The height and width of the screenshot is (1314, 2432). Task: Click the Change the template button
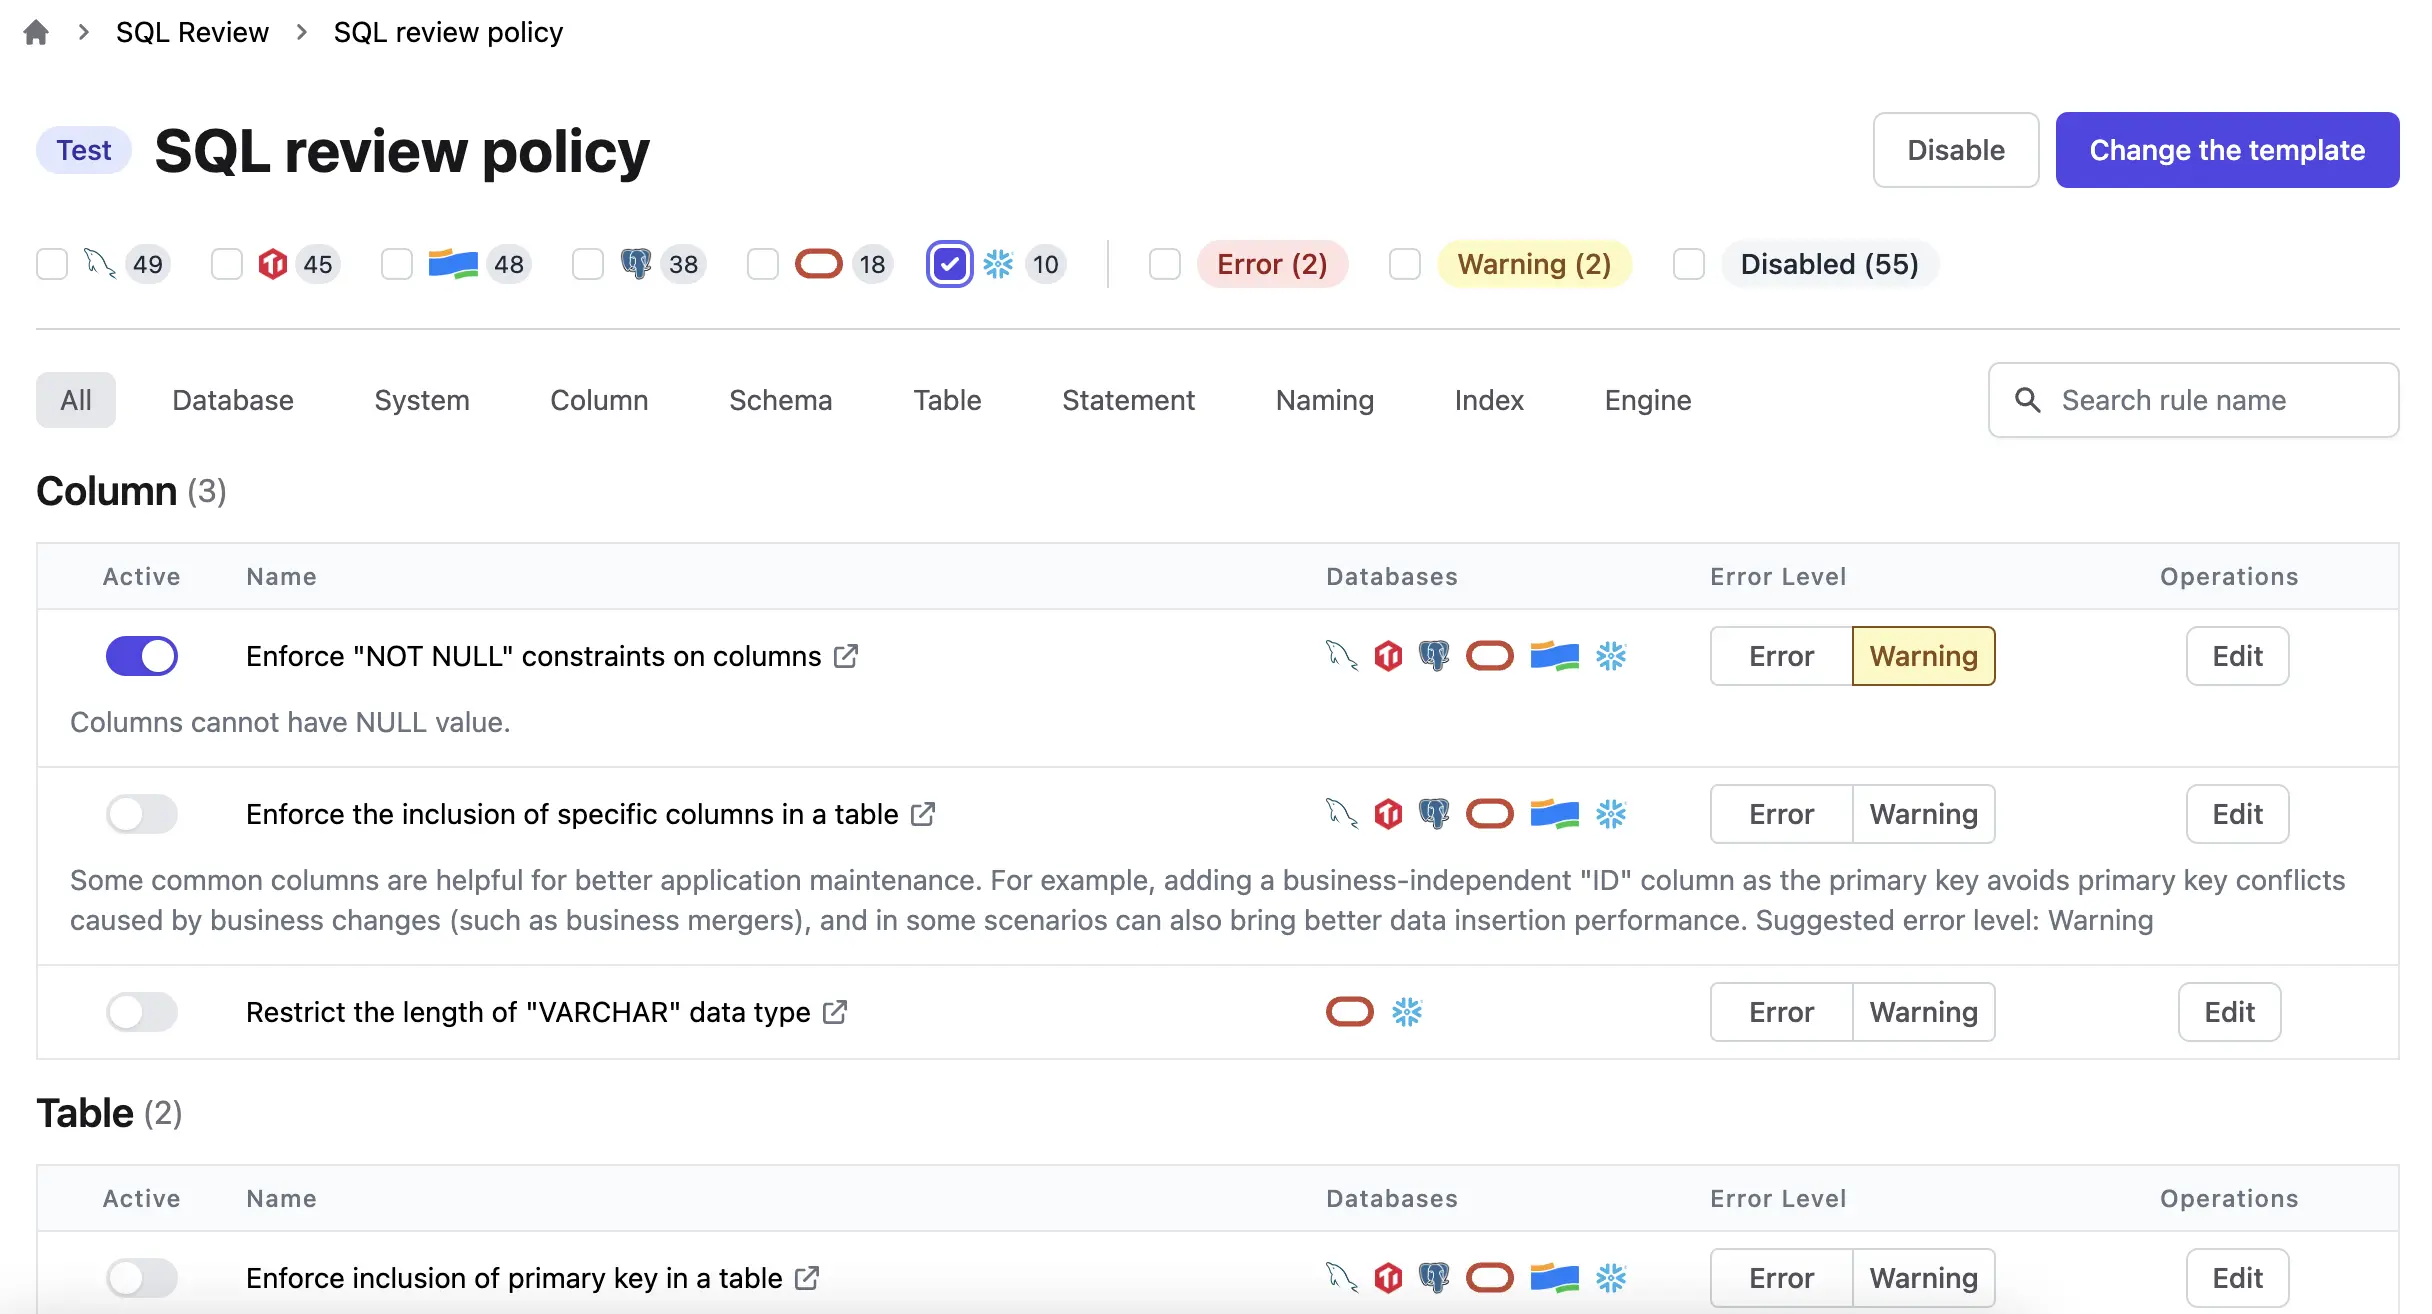tap(2226, 150)
